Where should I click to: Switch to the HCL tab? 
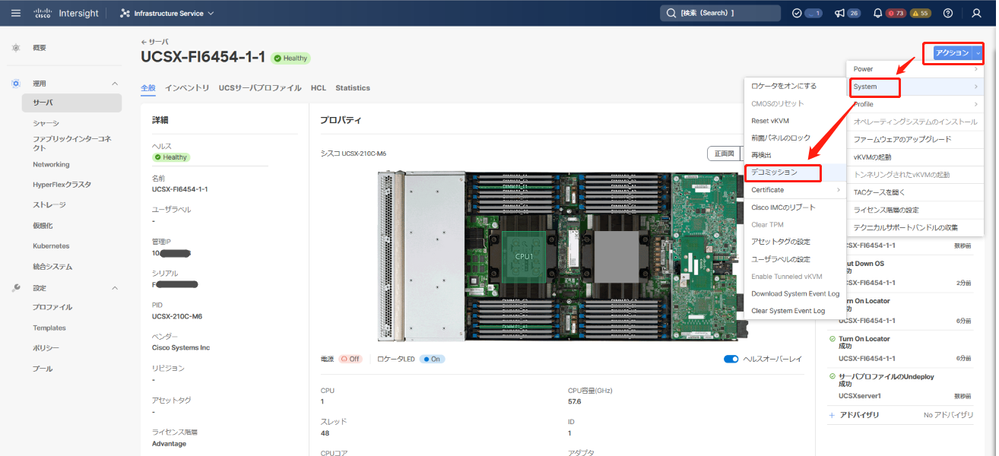tap(319, 88)
